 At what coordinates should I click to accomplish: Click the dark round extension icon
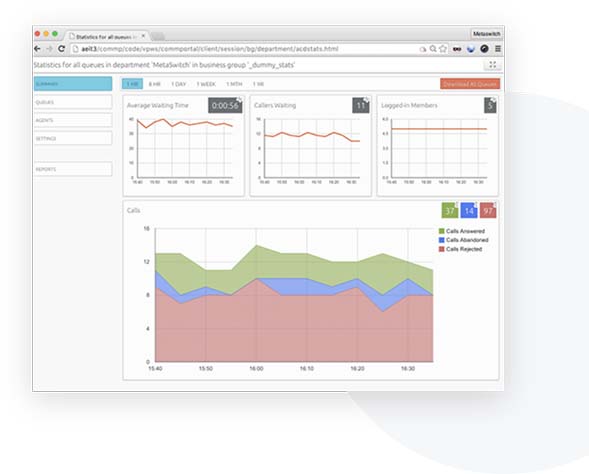(x=484, y=49)
